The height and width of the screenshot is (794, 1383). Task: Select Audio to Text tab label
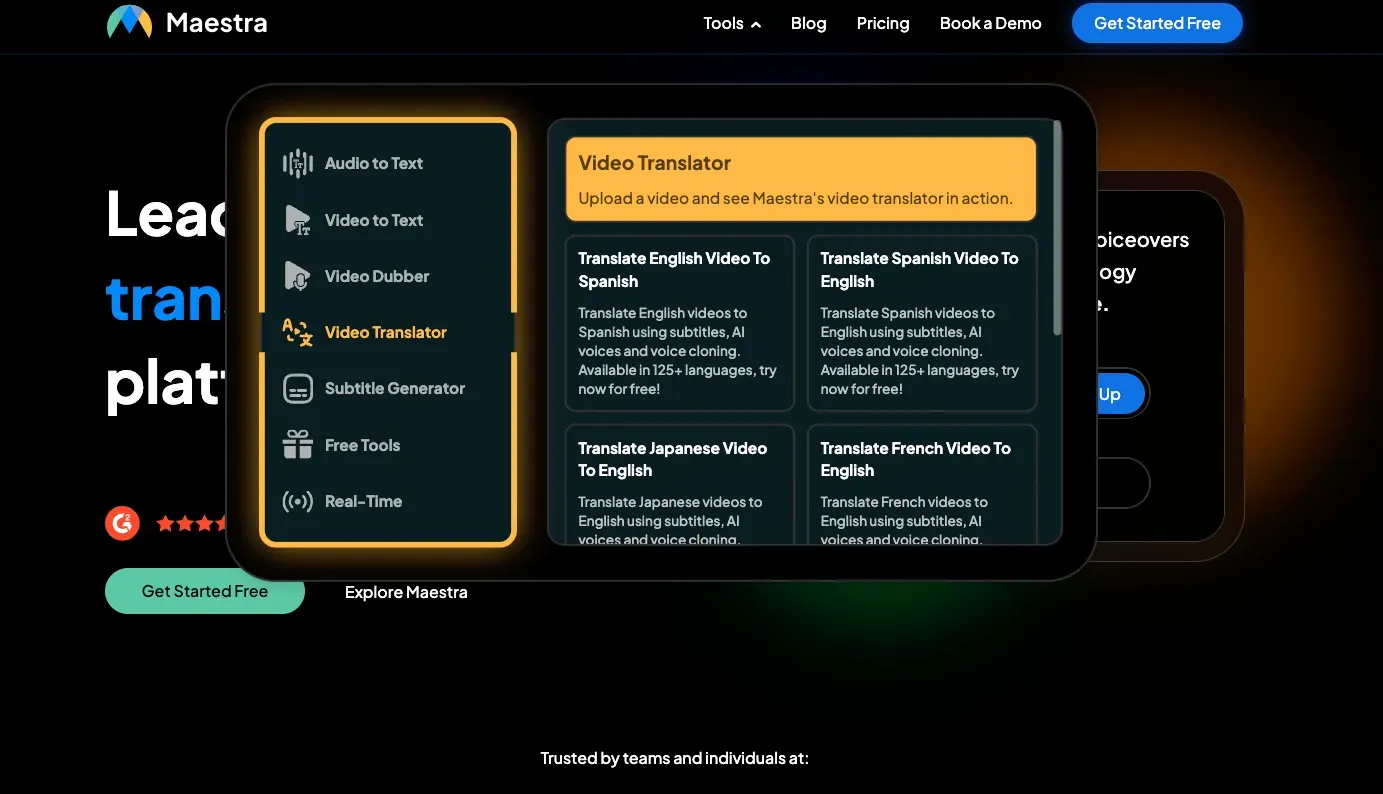[x=374, y=163]
